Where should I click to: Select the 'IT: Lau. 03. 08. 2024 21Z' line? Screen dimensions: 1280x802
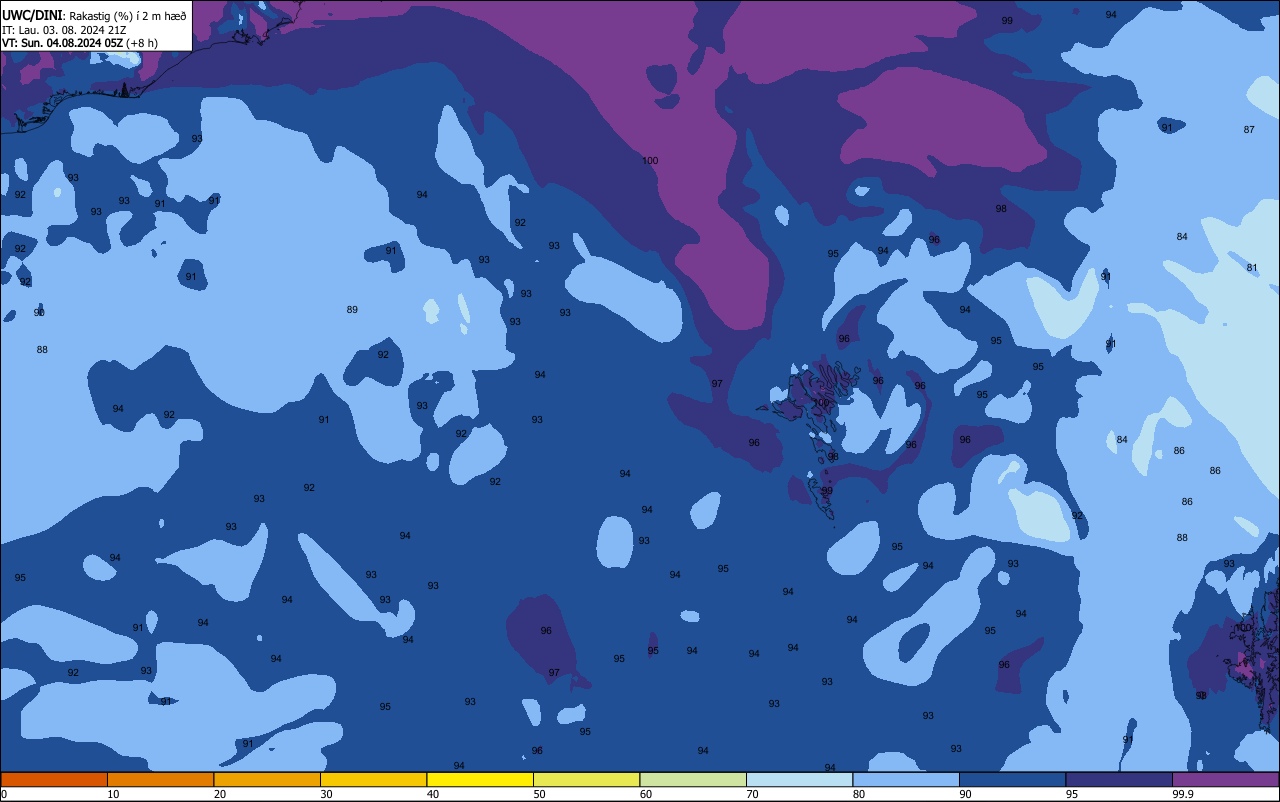point(64,30)
